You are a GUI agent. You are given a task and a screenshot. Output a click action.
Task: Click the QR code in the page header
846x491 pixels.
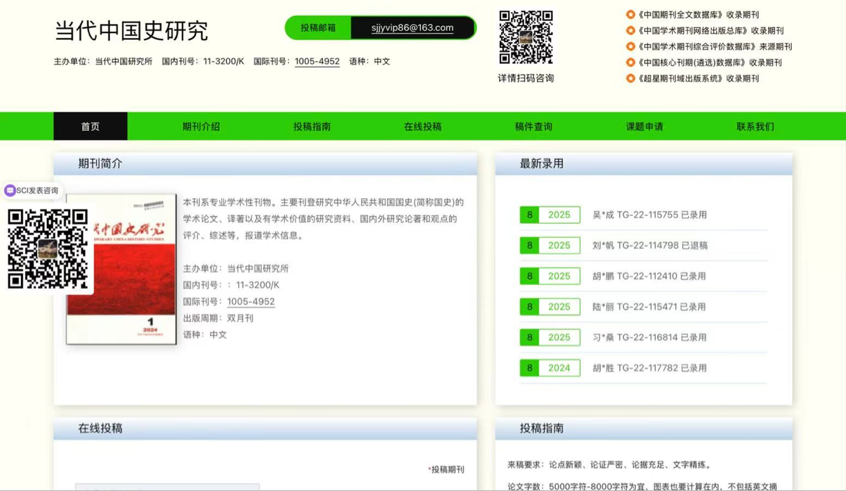[525, 38]
